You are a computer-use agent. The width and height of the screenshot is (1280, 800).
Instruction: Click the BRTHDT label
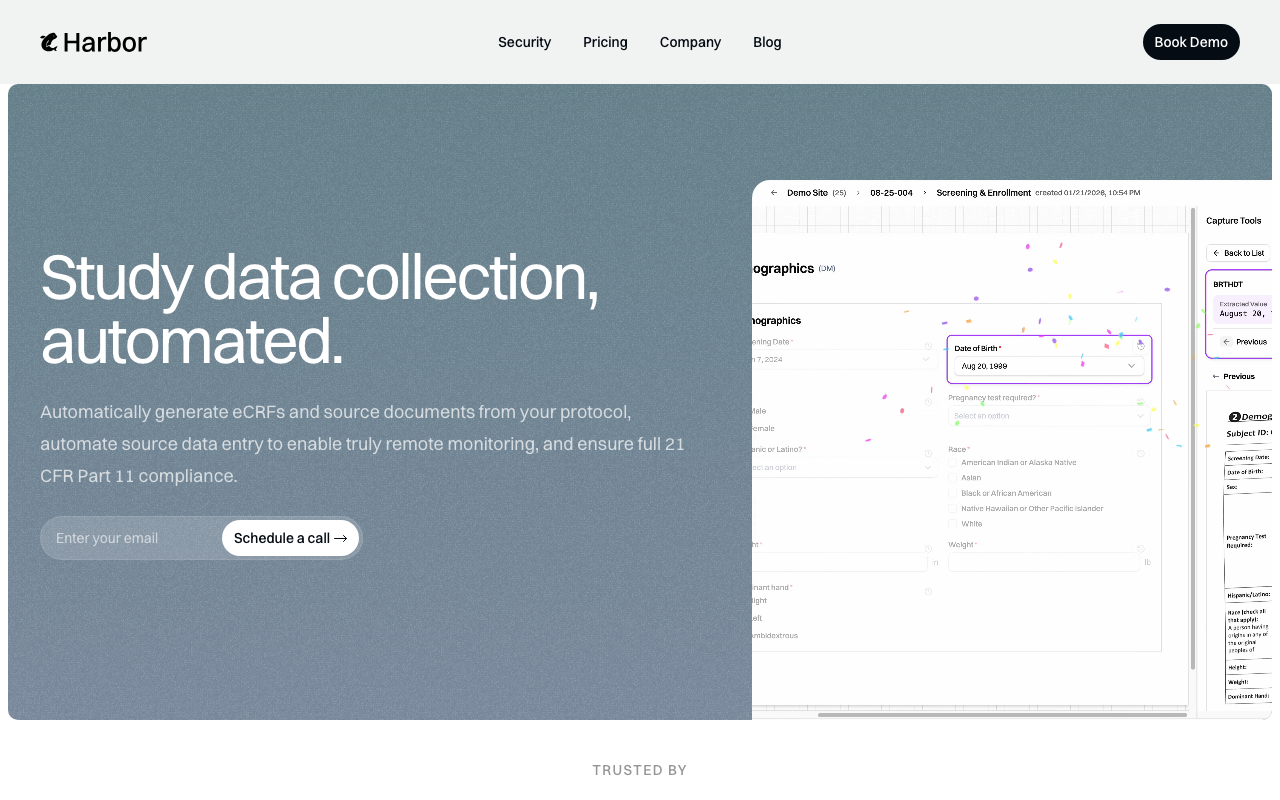(1227, 284)
